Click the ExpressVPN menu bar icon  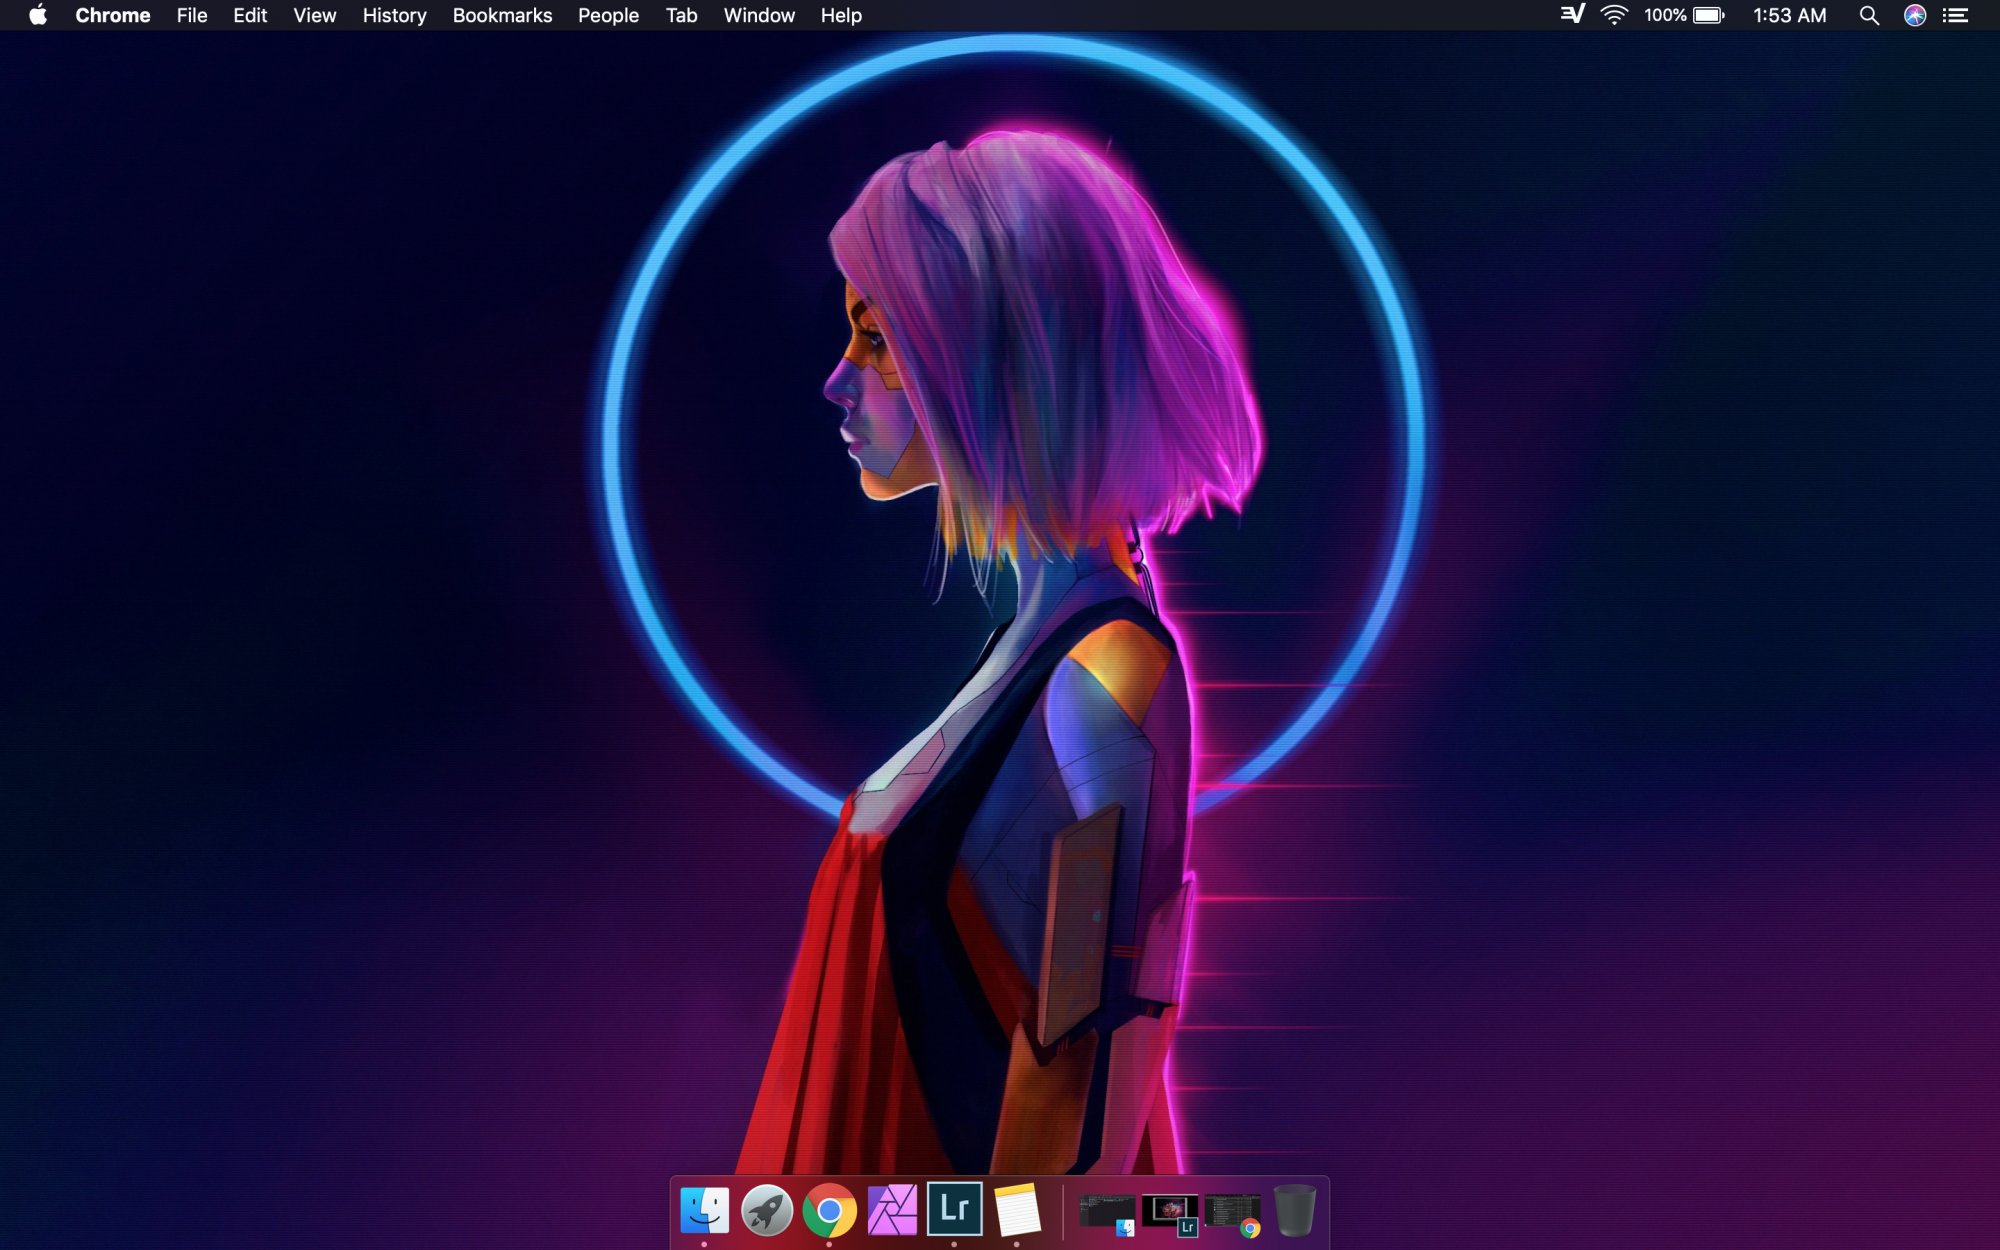pyautogui.click(x=1572, y=15)
